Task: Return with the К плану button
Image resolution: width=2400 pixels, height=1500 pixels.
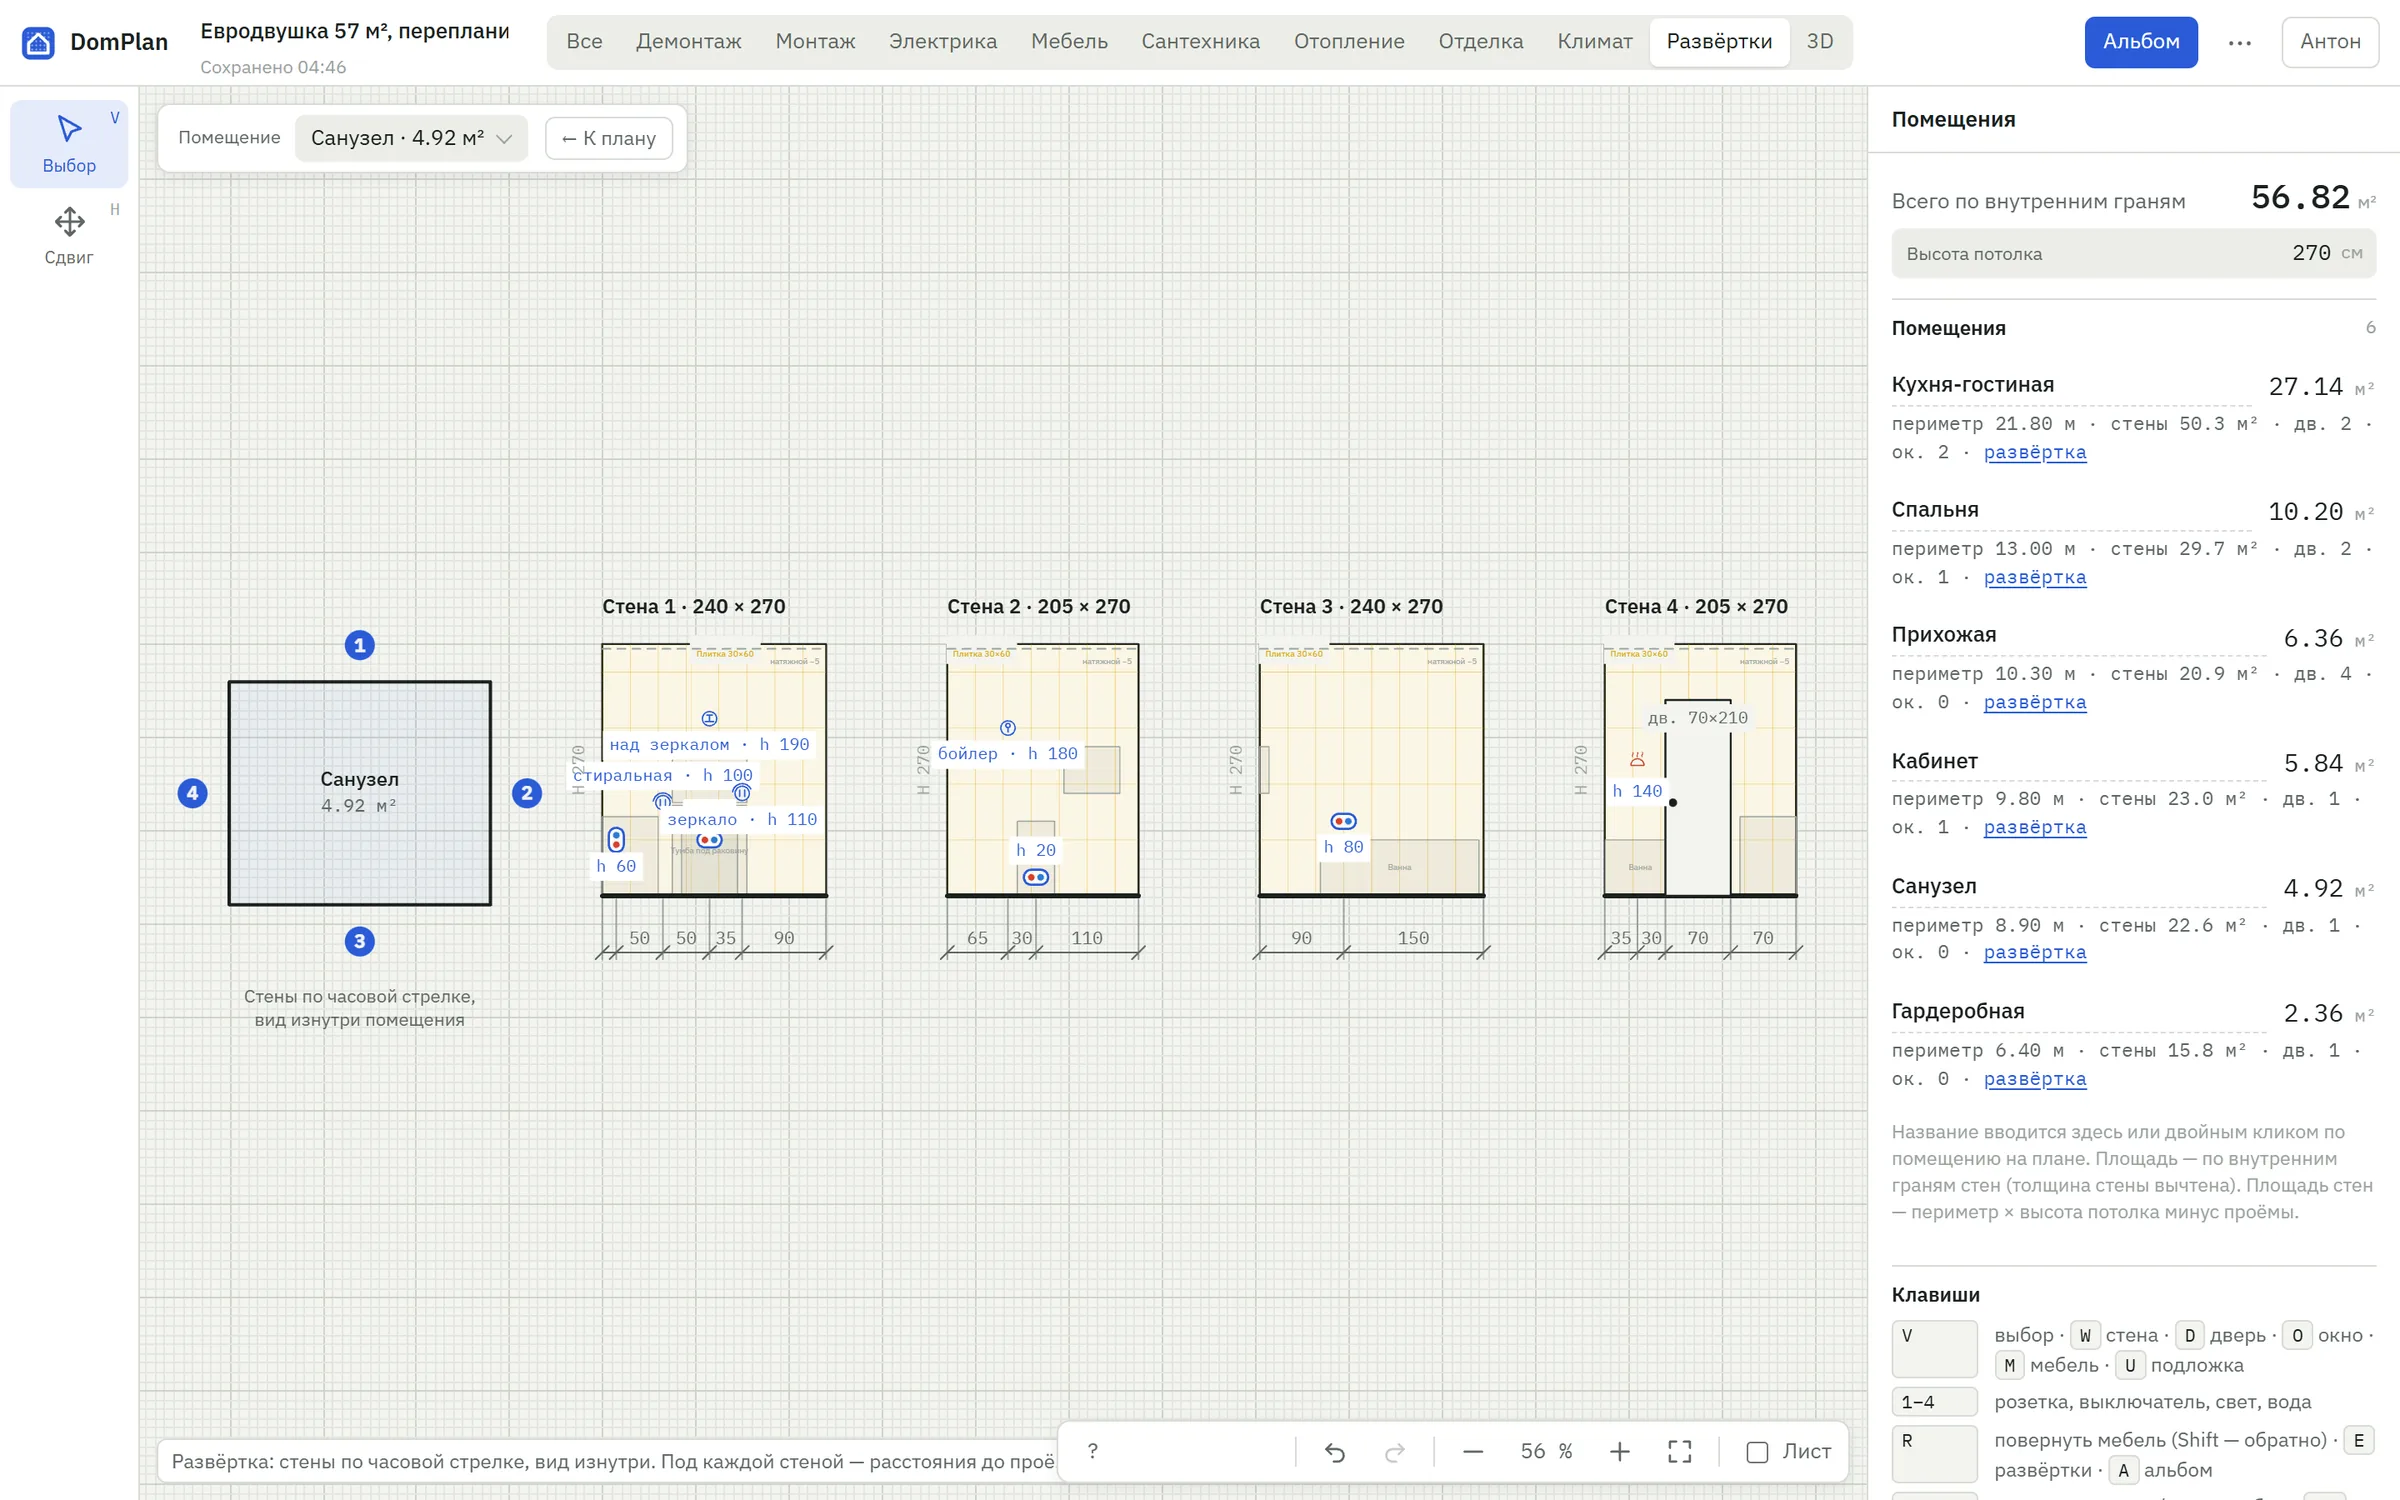Action: pyautogui.click(x=609, y=138)
